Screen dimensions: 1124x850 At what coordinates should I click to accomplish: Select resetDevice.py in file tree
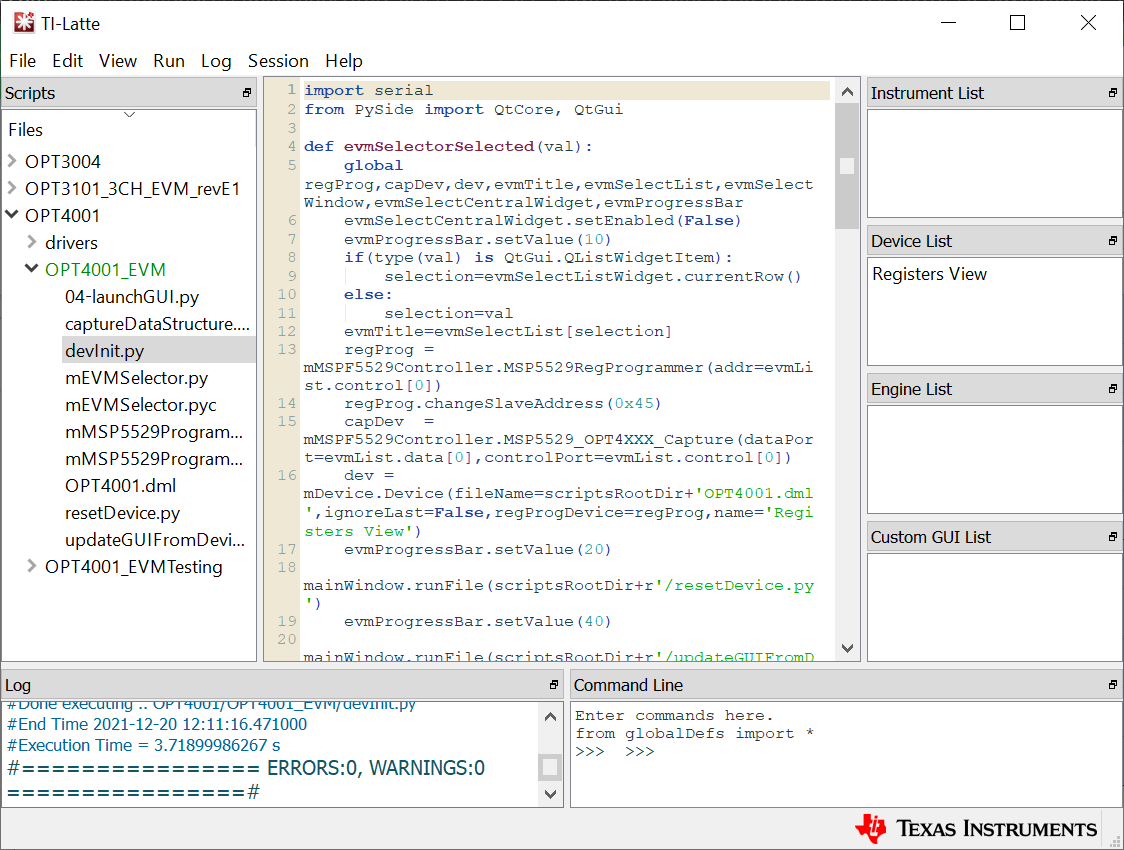point(122,513)
